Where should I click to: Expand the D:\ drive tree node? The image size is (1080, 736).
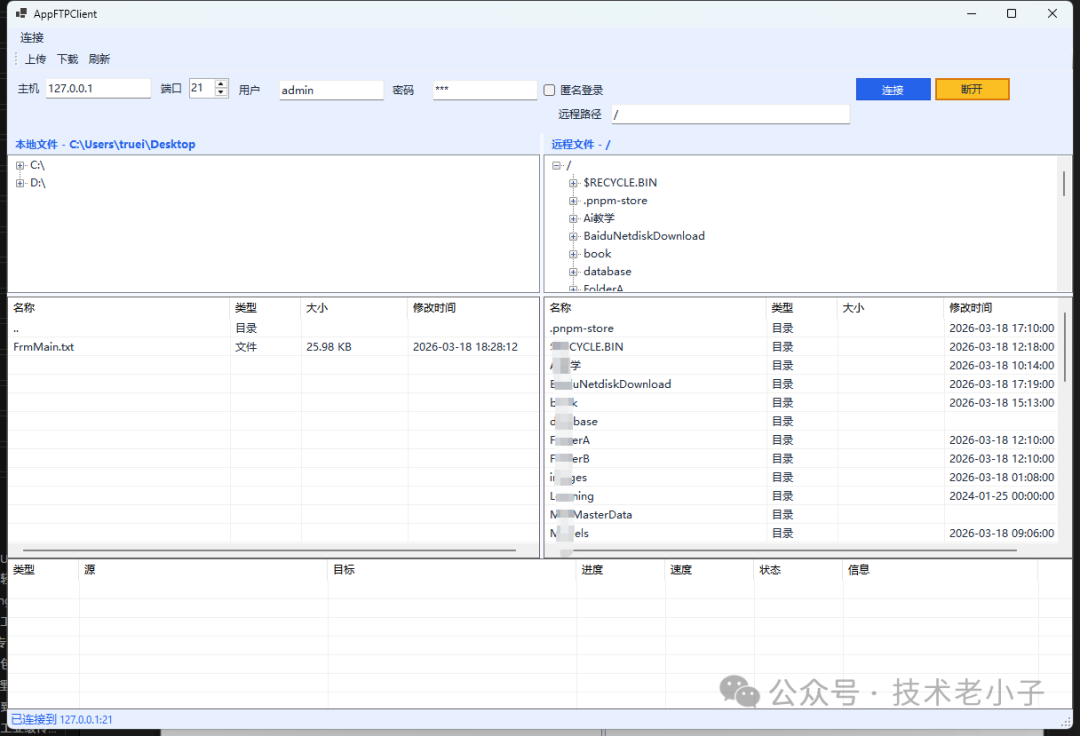(x=20, y=183)
